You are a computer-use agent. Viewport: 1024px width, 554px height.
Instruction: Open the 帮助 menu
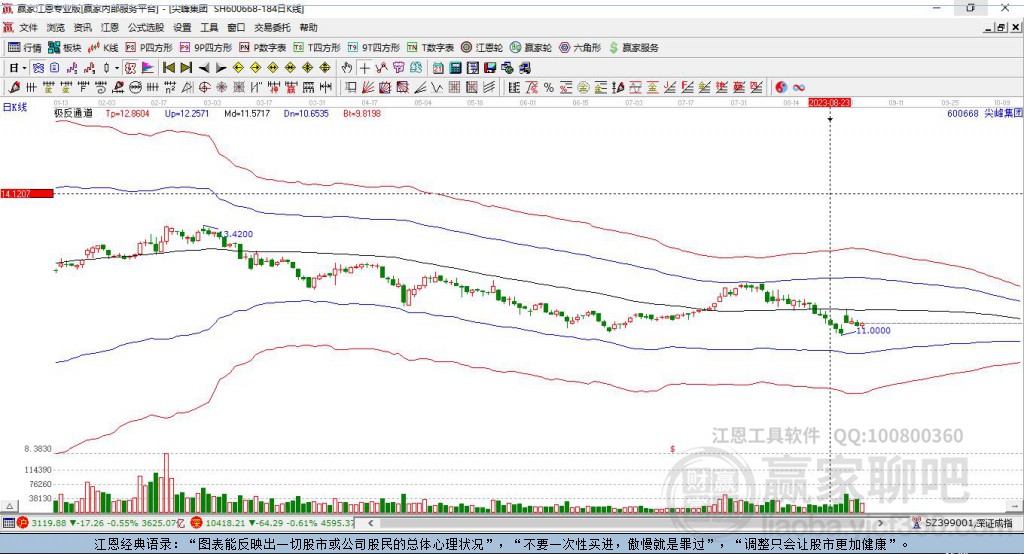coord(308,27)
